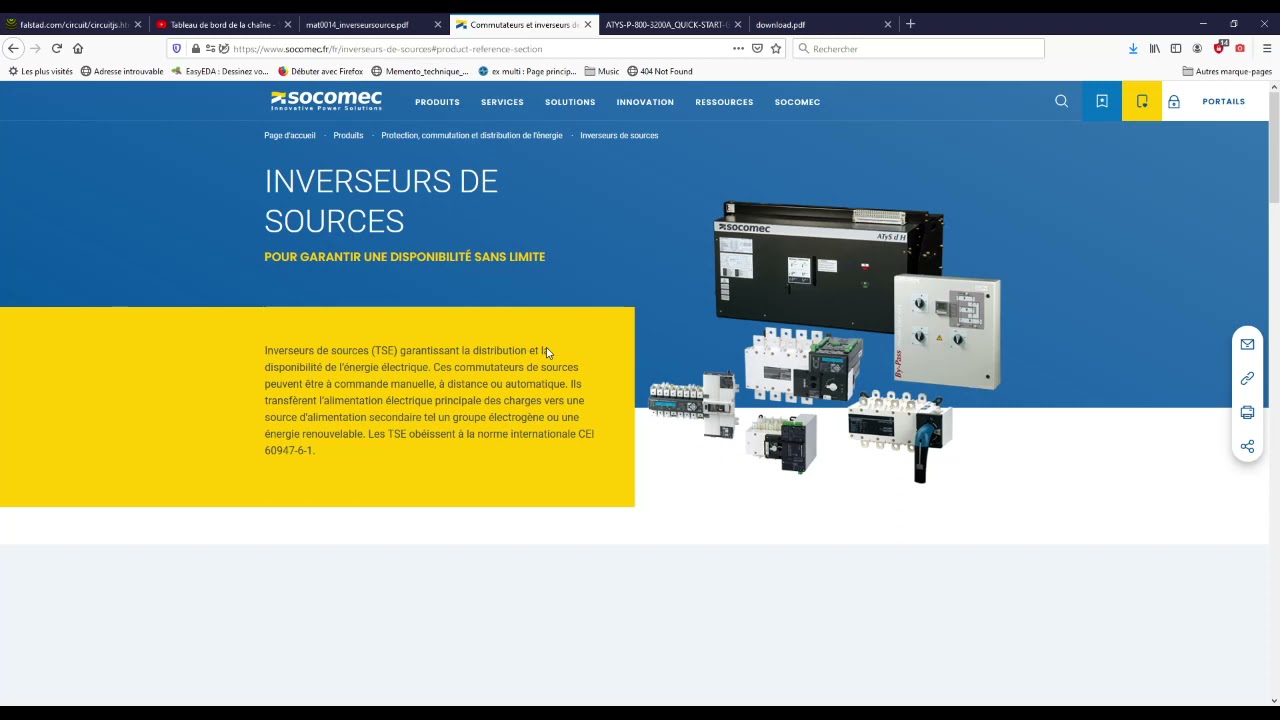1280x720 pixels.
Task: Go to Produits breadcrumb
Action: point(348,135)
